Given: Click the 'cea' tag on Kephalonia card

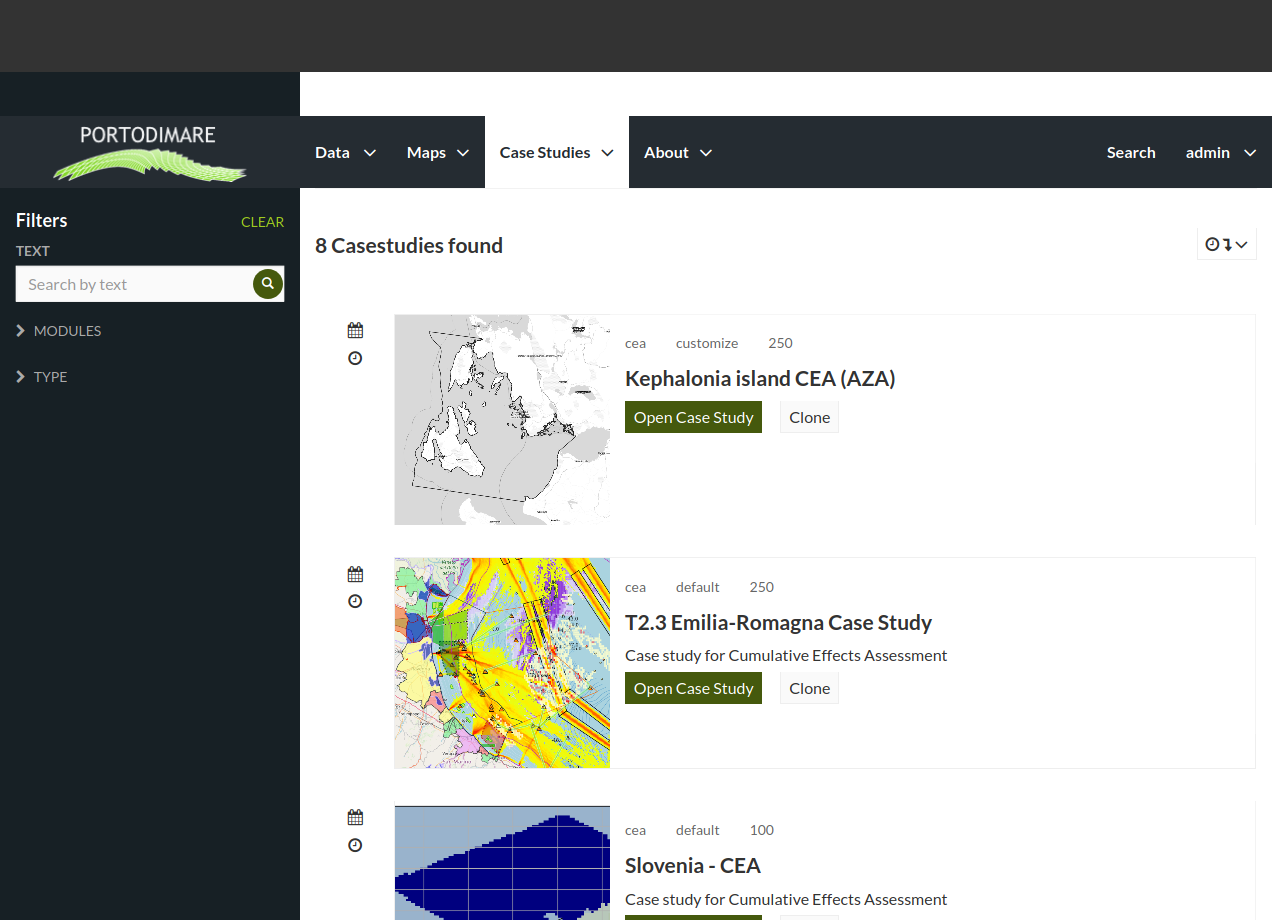Looking at the screenshot, I should coord(635,343).
